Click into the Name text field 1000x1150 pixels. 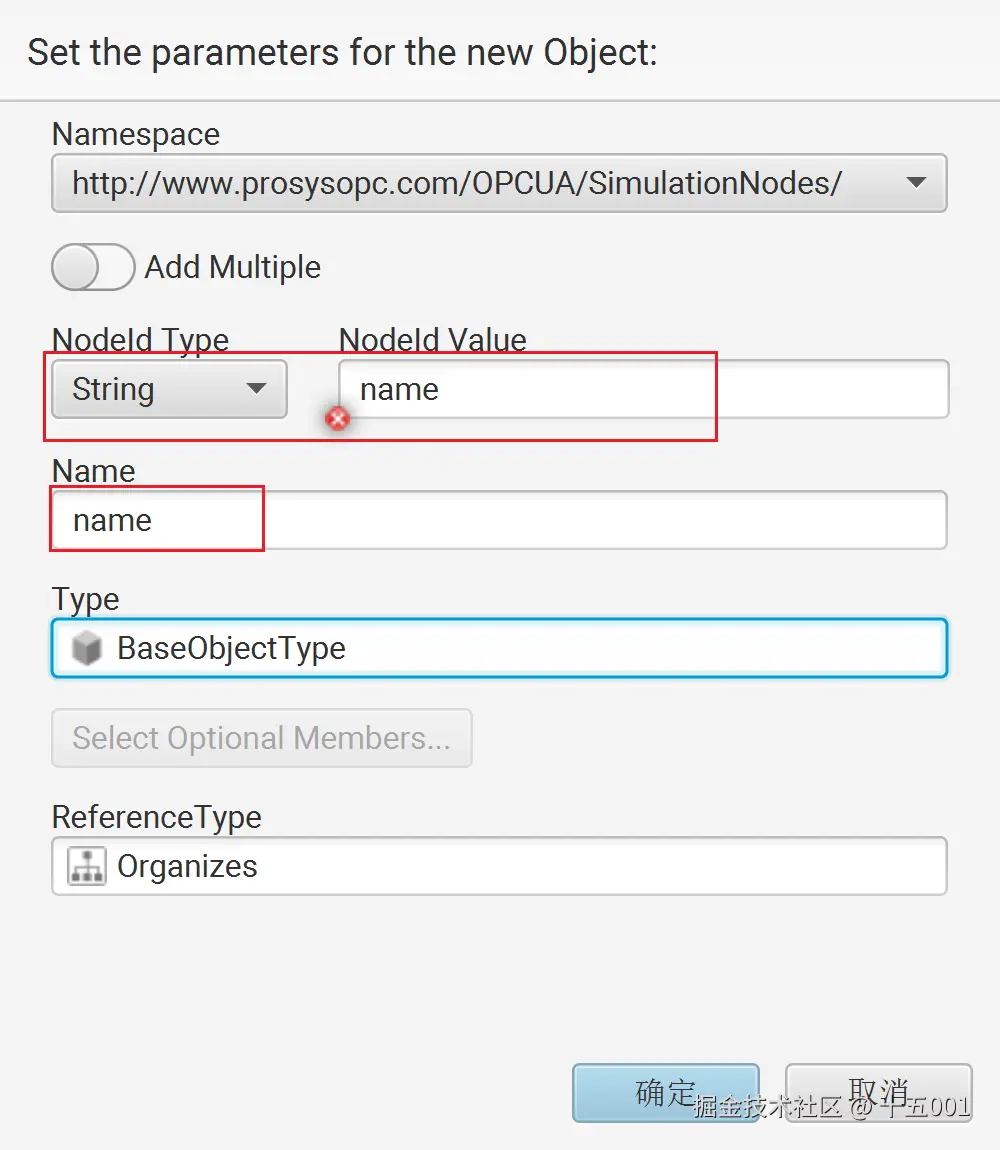[x=498, y=520]
